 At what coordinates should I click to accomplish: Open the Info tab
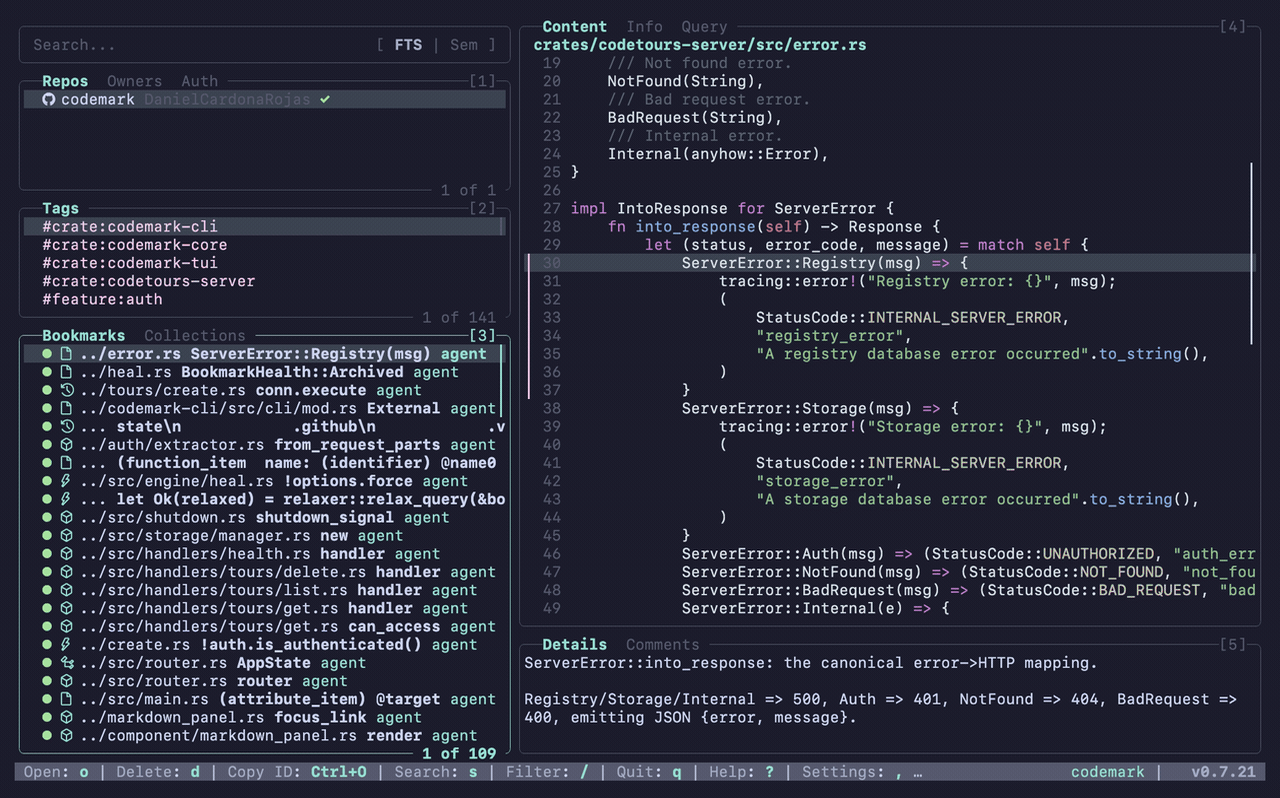click(644, 27)
